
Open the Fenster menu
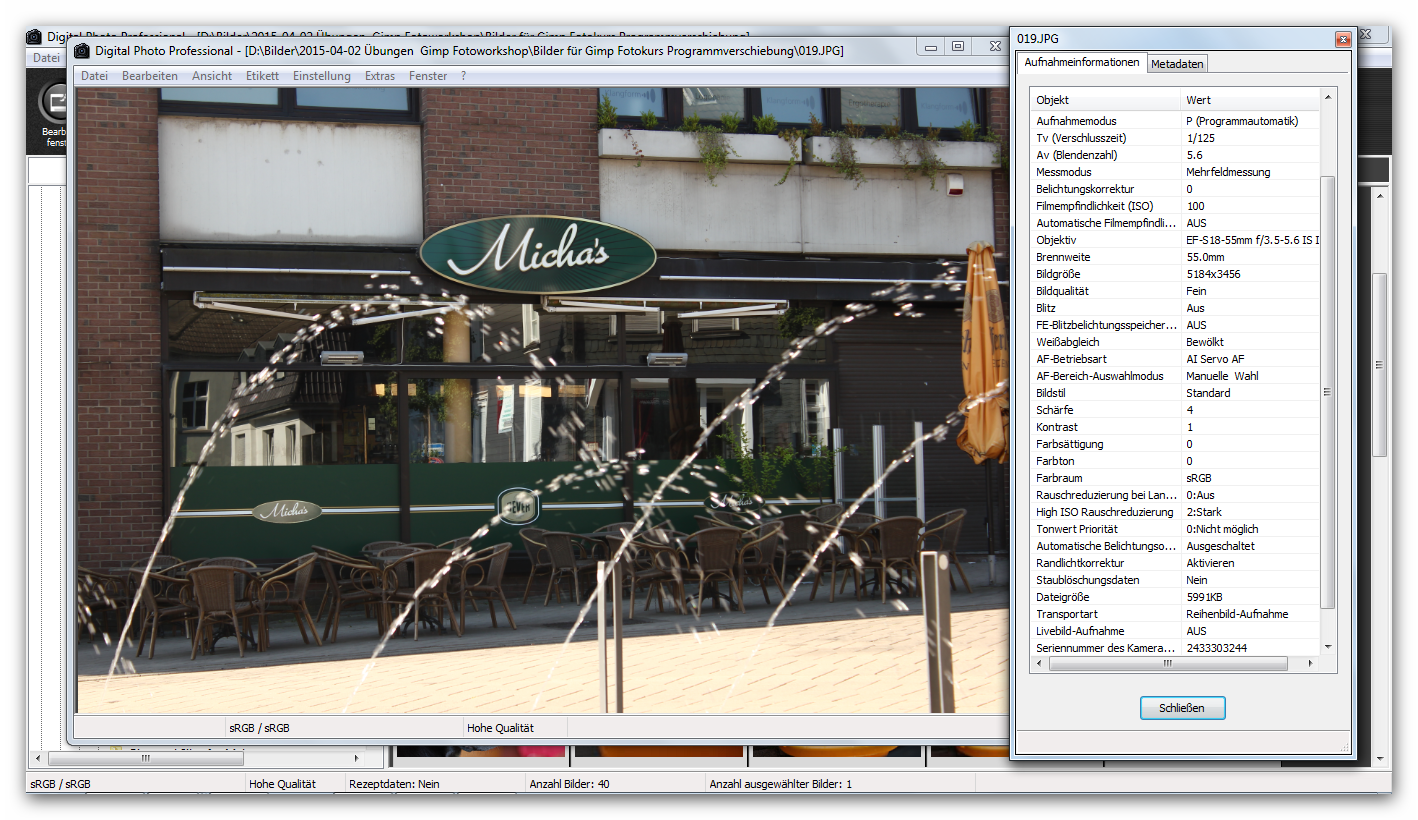(x=428, y=76)
